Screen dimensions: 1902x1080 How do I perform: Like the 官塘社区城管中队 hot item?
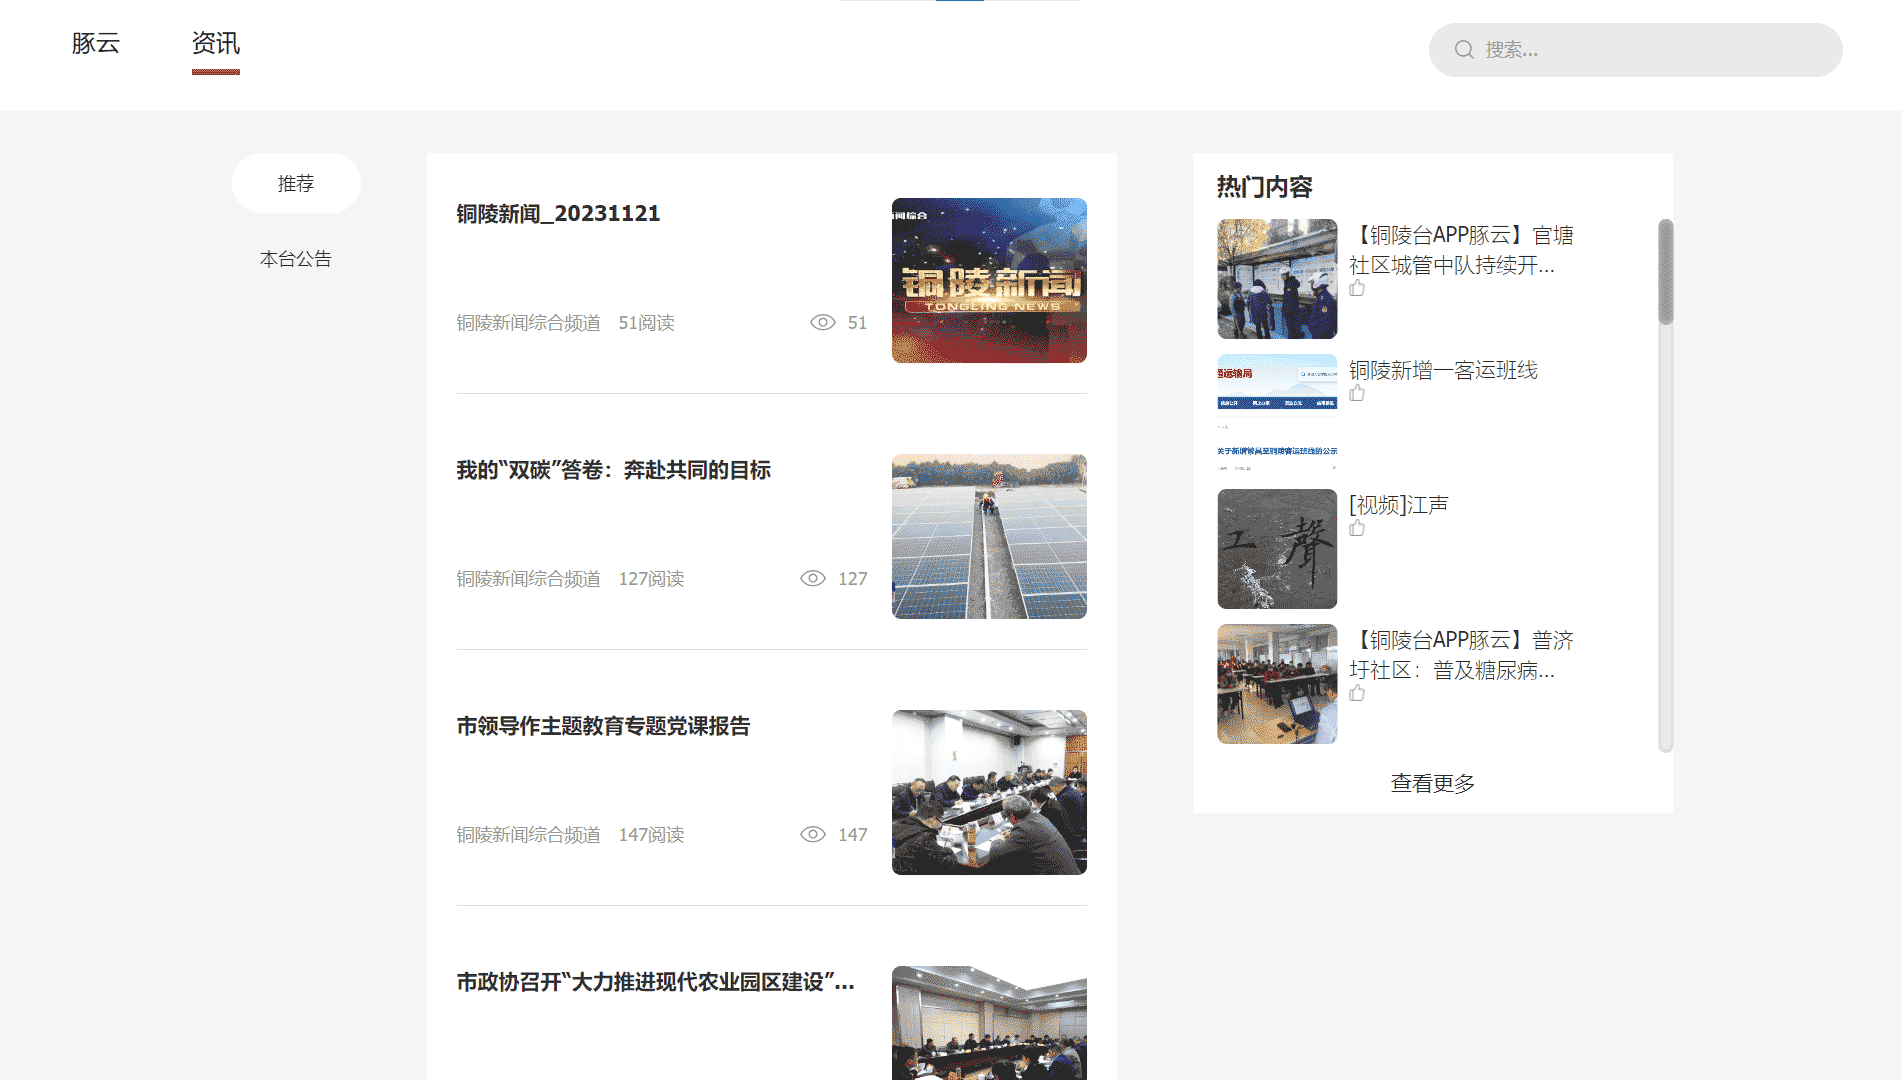(x=1357, y=288)
